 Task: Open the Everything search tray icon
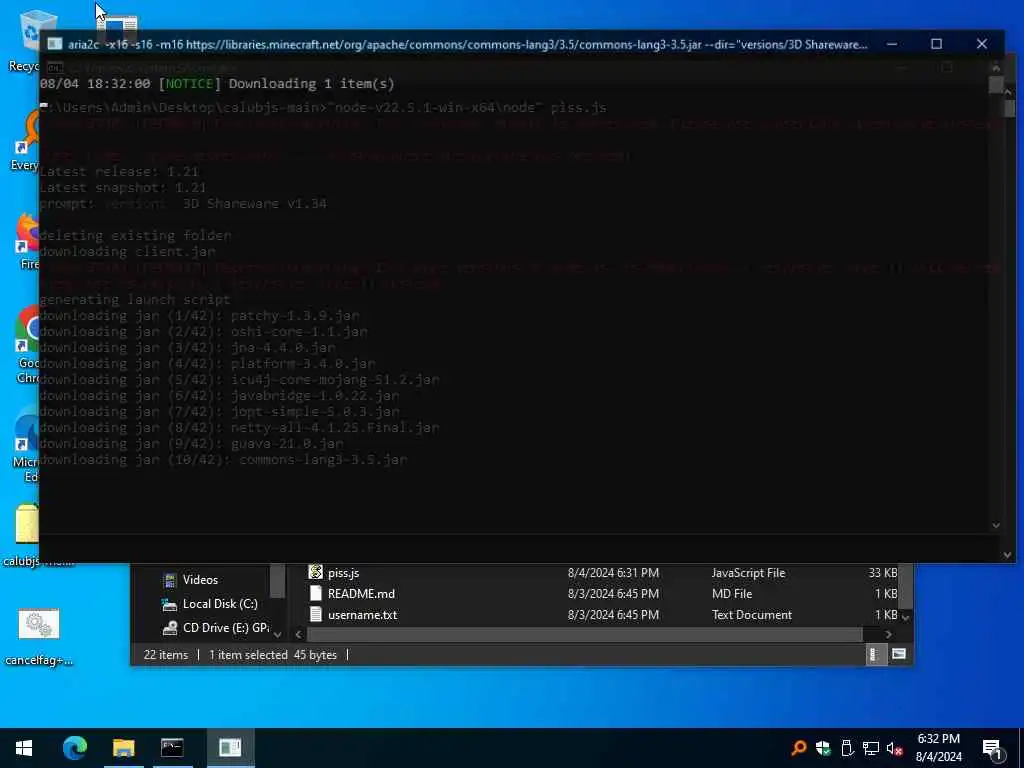pos(798,748)
